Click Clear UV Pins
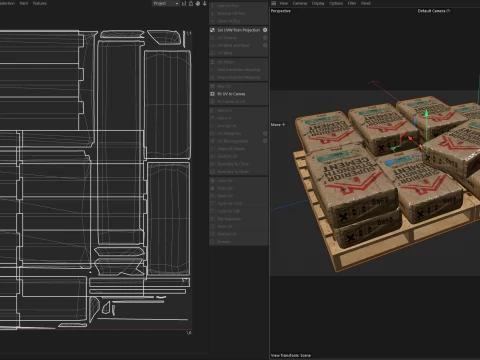 pos(228,21)
